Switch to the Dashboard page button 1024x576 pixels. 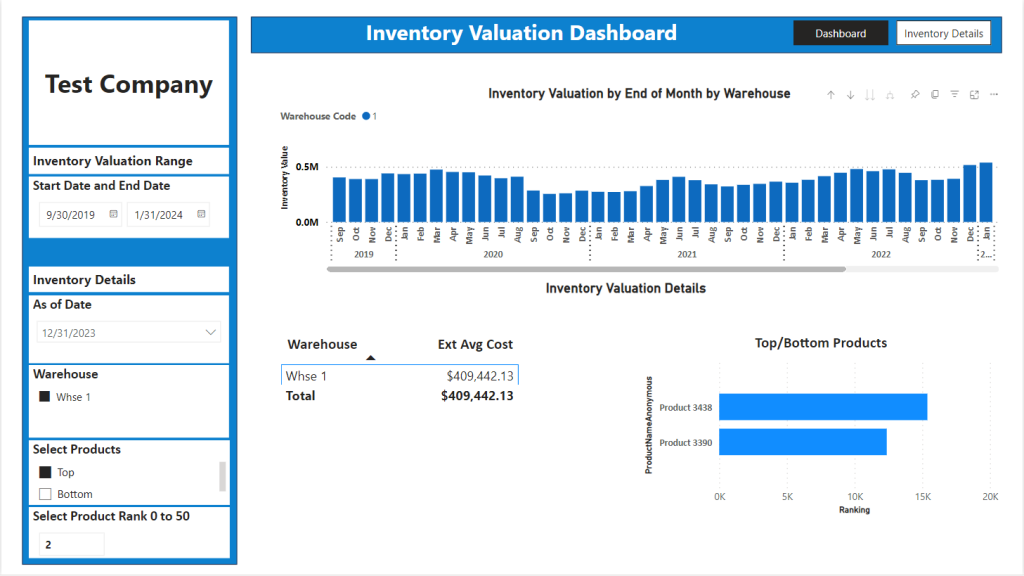tap(840, 33)
